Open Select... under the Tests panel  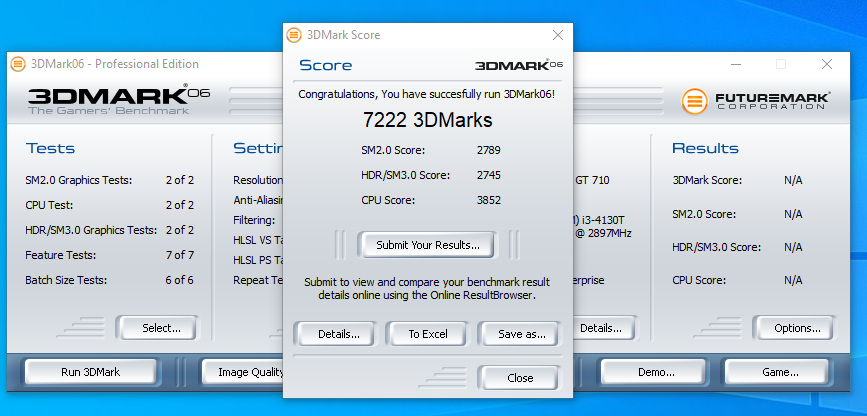coord(160,327)
